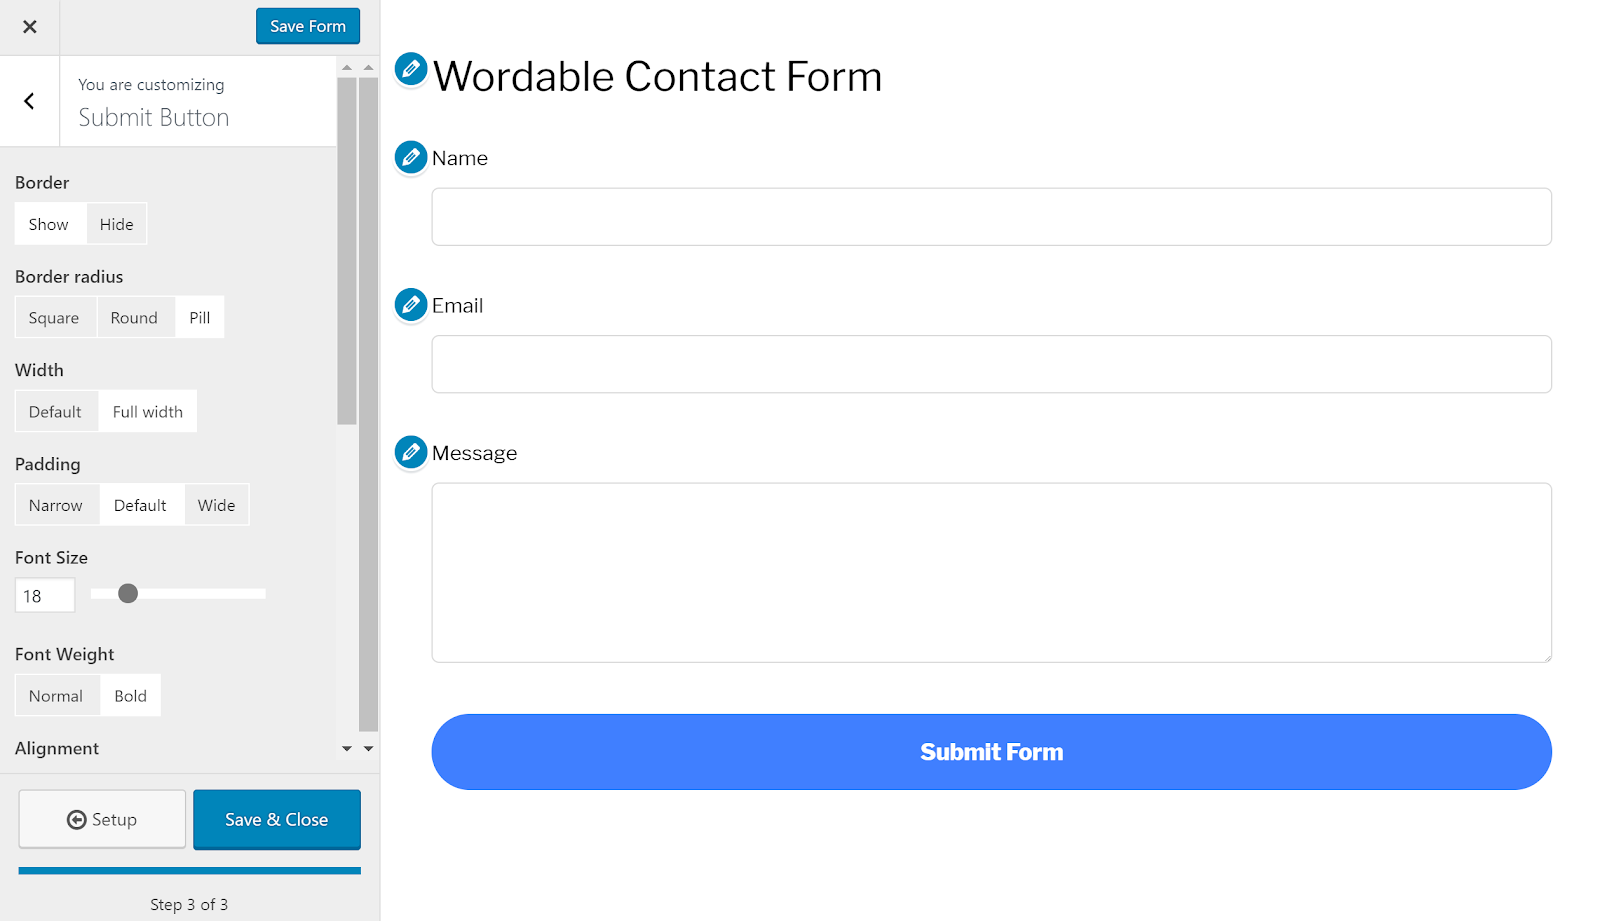Click the Setup circle-arrow icon
Image resolution: width=1600 pixels, height=921 pixels.
(77, 819)
